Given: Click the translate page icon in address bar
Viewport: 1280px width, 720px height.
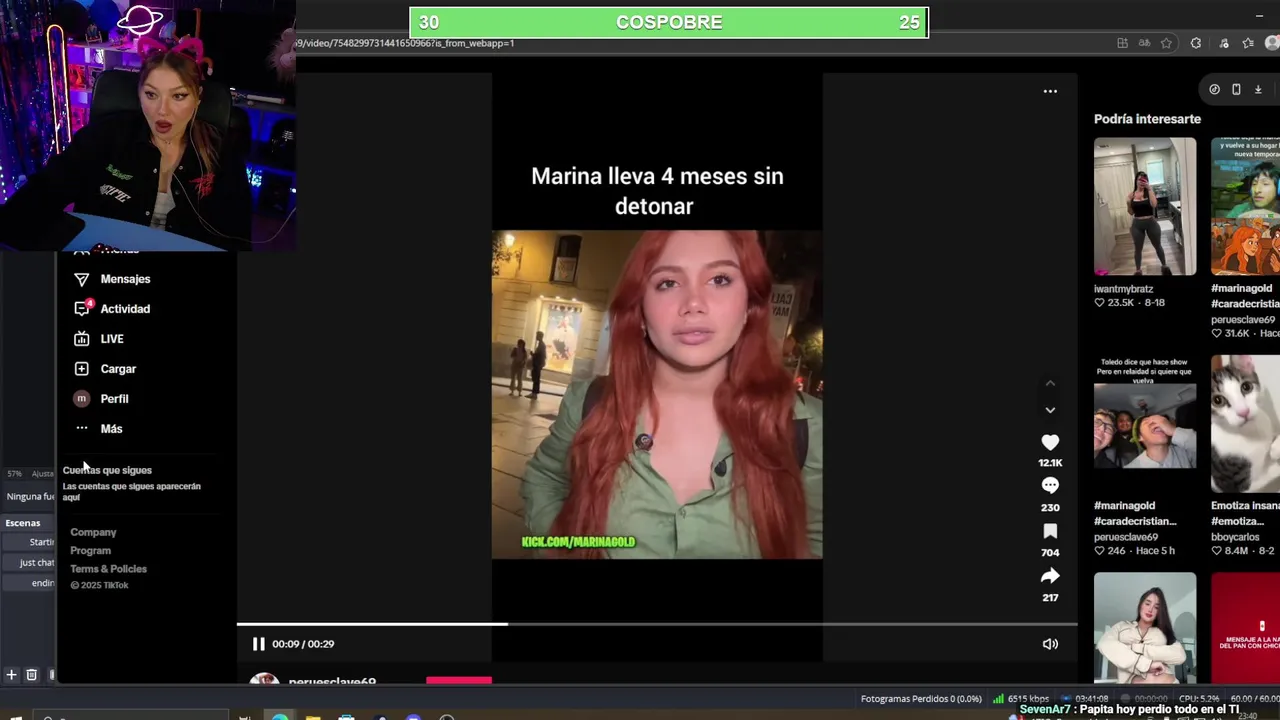Looking at the screenshot, I should [x=1143, y=43].
